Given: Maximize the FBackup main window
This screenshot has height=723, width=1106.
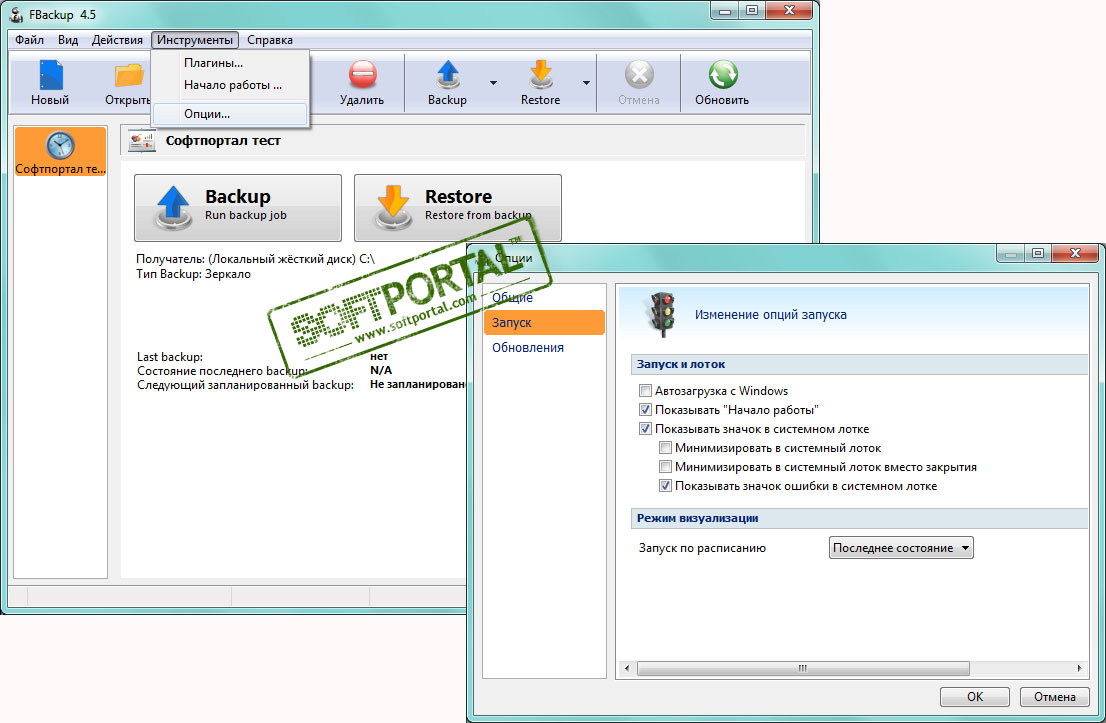Looking at the screenshot, I should pos(752,10).
